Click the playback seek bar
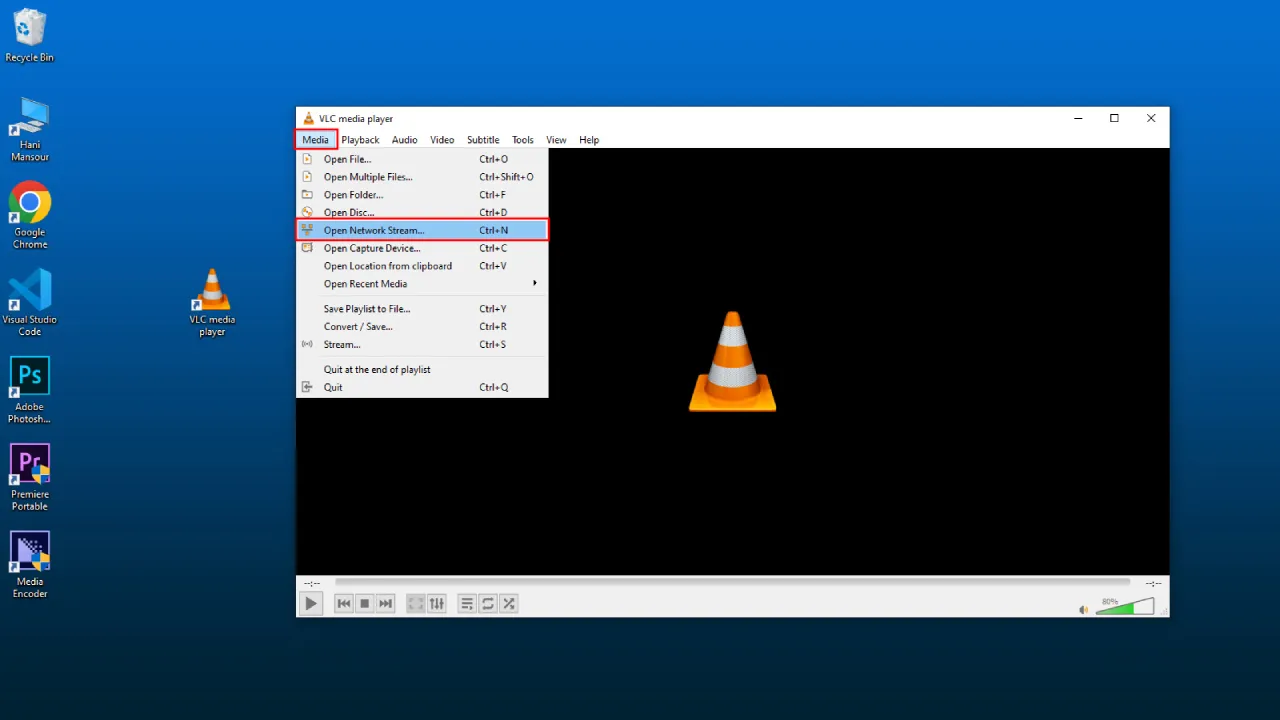 click(x=732, y=582)
